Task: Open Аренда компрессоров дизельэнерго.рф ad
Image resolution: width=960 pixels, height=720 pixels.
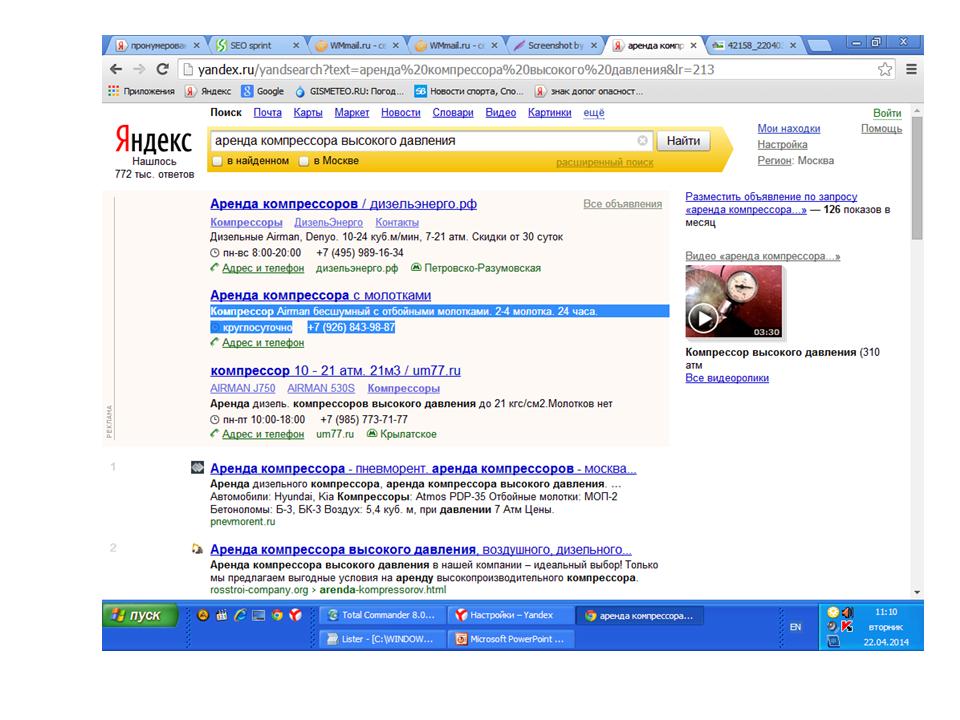Action: click(343, 204)
